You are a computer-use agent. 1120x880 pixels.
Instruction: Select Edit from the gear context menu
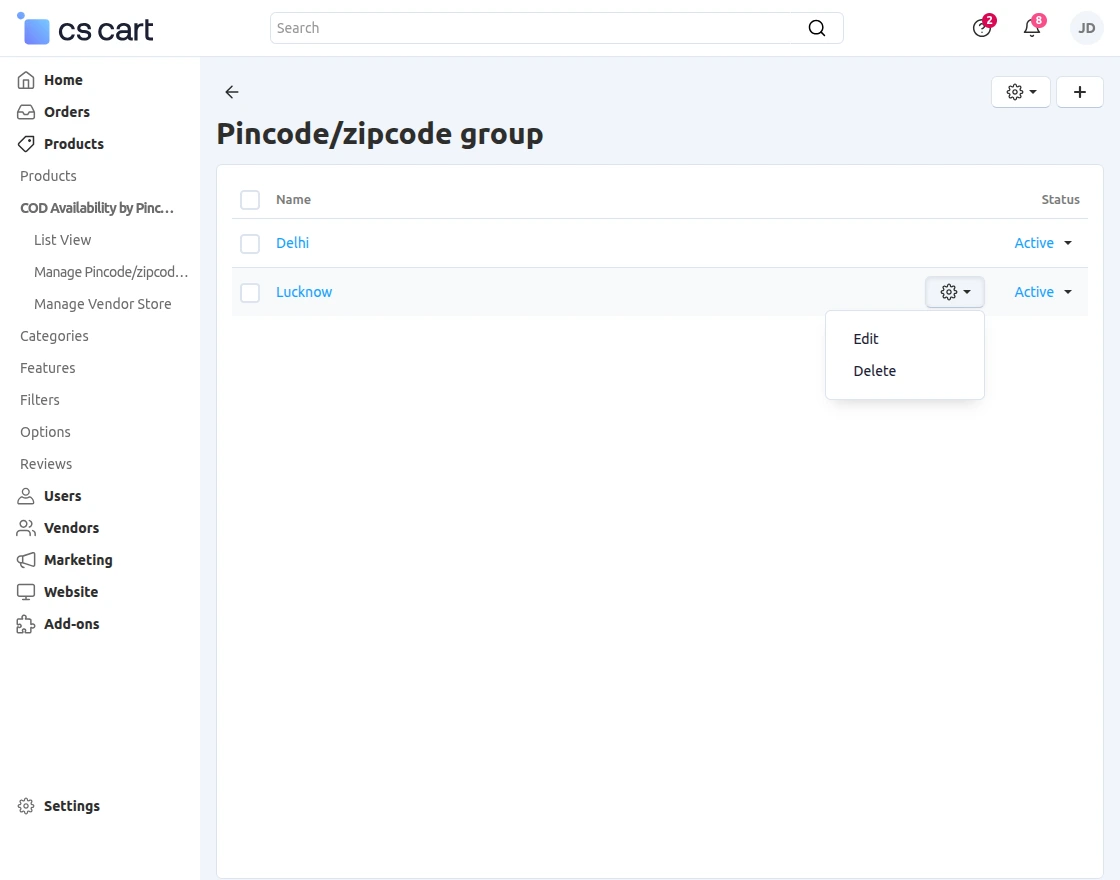(x=865, y=338)
